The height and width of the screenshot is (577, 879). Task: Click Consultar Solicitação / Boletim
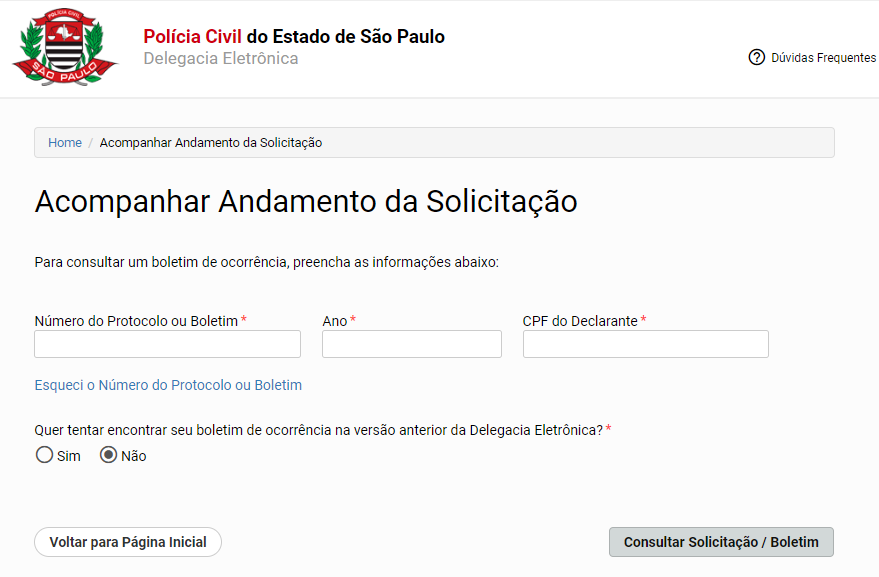coord(721,542)
